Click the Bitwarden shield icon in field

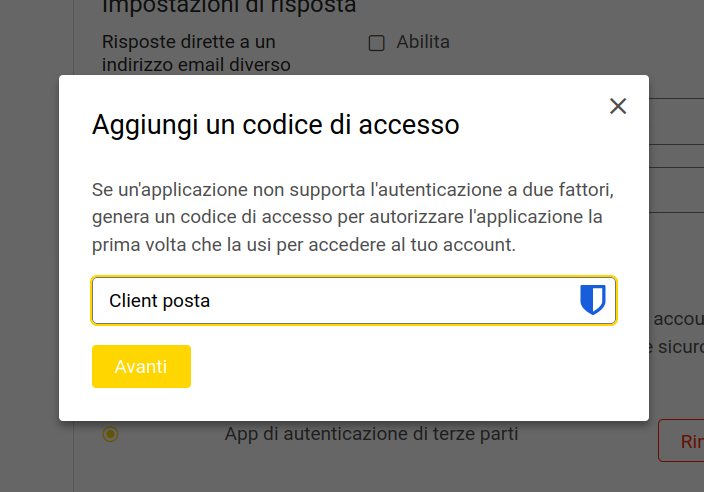tap(593, 300)
